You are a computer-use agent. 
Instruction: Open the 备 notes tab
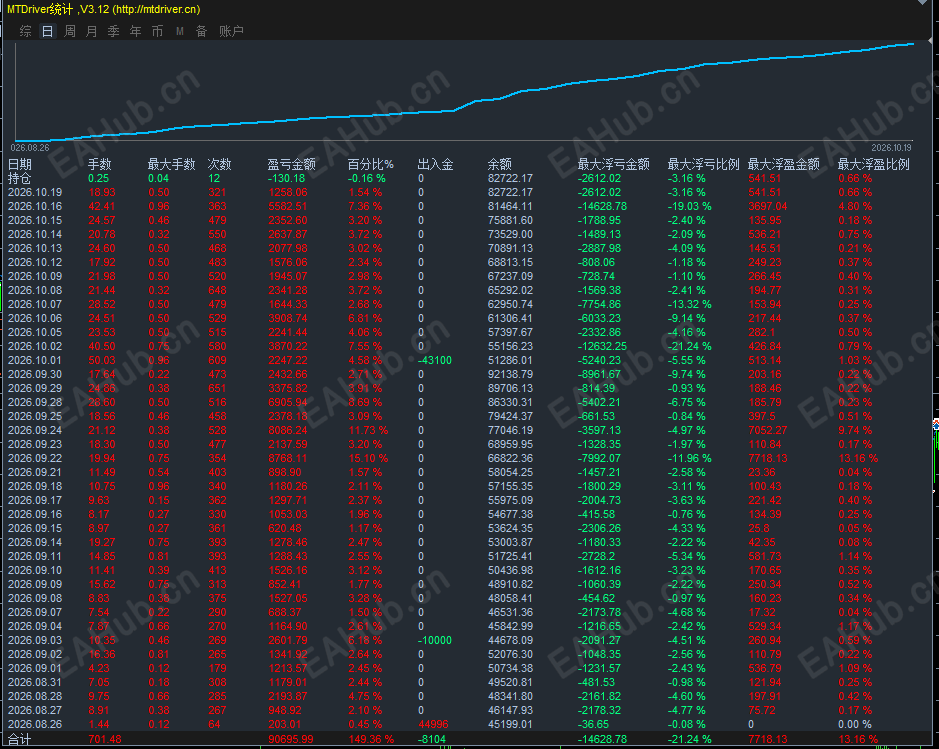[x=201, y=31]
